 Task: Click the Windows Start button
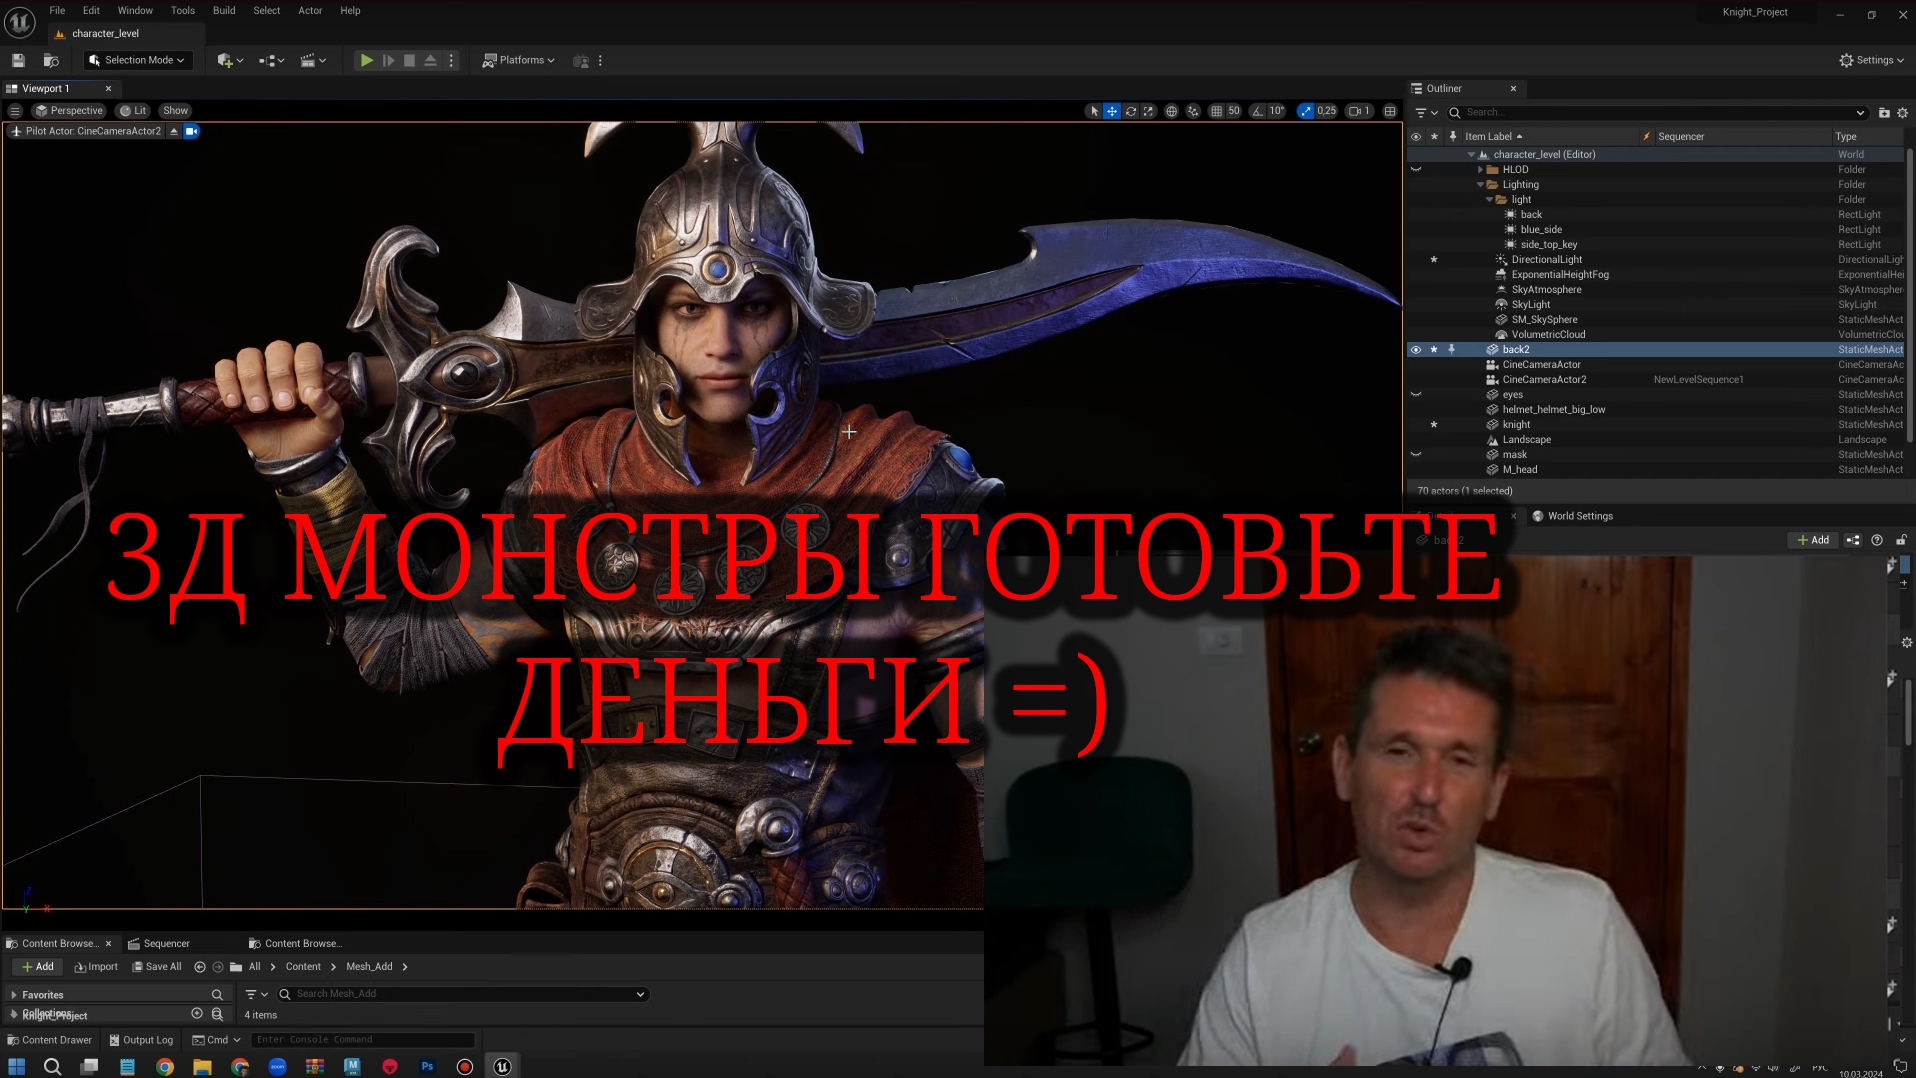[x=16, y=1066]
